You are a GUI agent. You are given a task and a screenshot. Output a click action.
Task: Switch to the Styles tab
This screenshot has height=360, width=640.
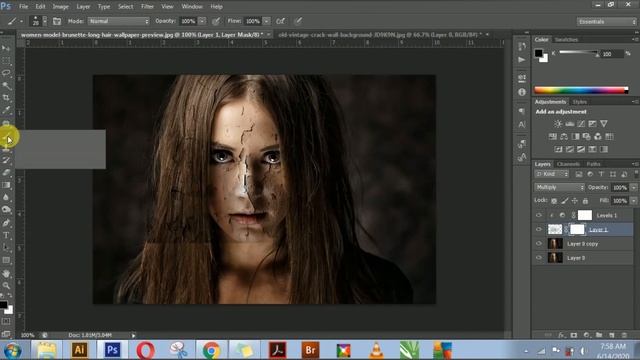pyautogui.click(x=579, y=102)
